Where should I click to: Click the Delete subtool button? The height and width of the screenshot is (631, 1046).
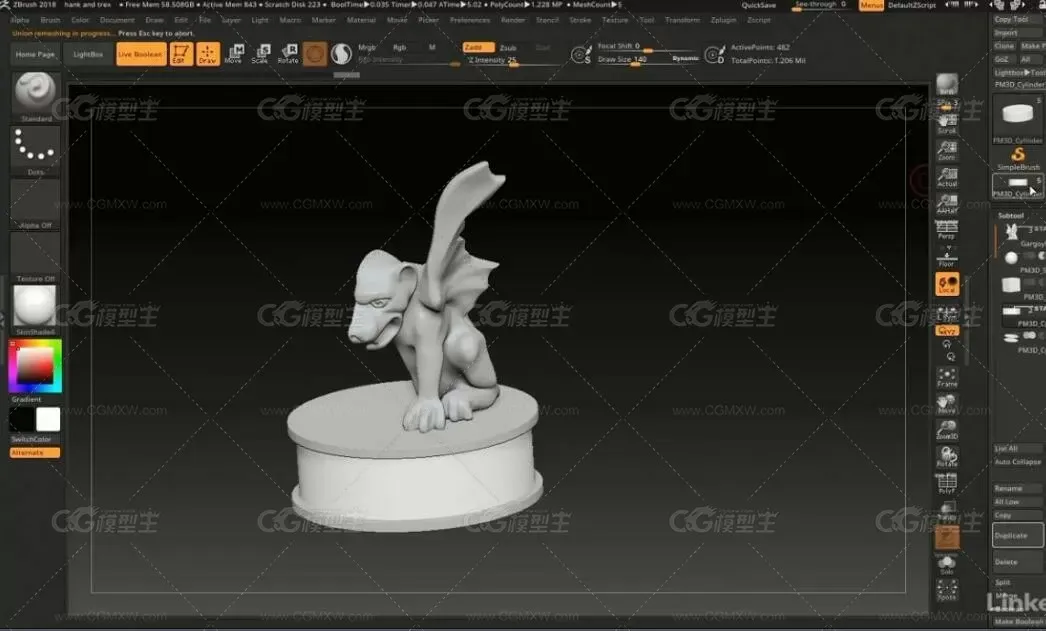click(x=1017, y=562)
